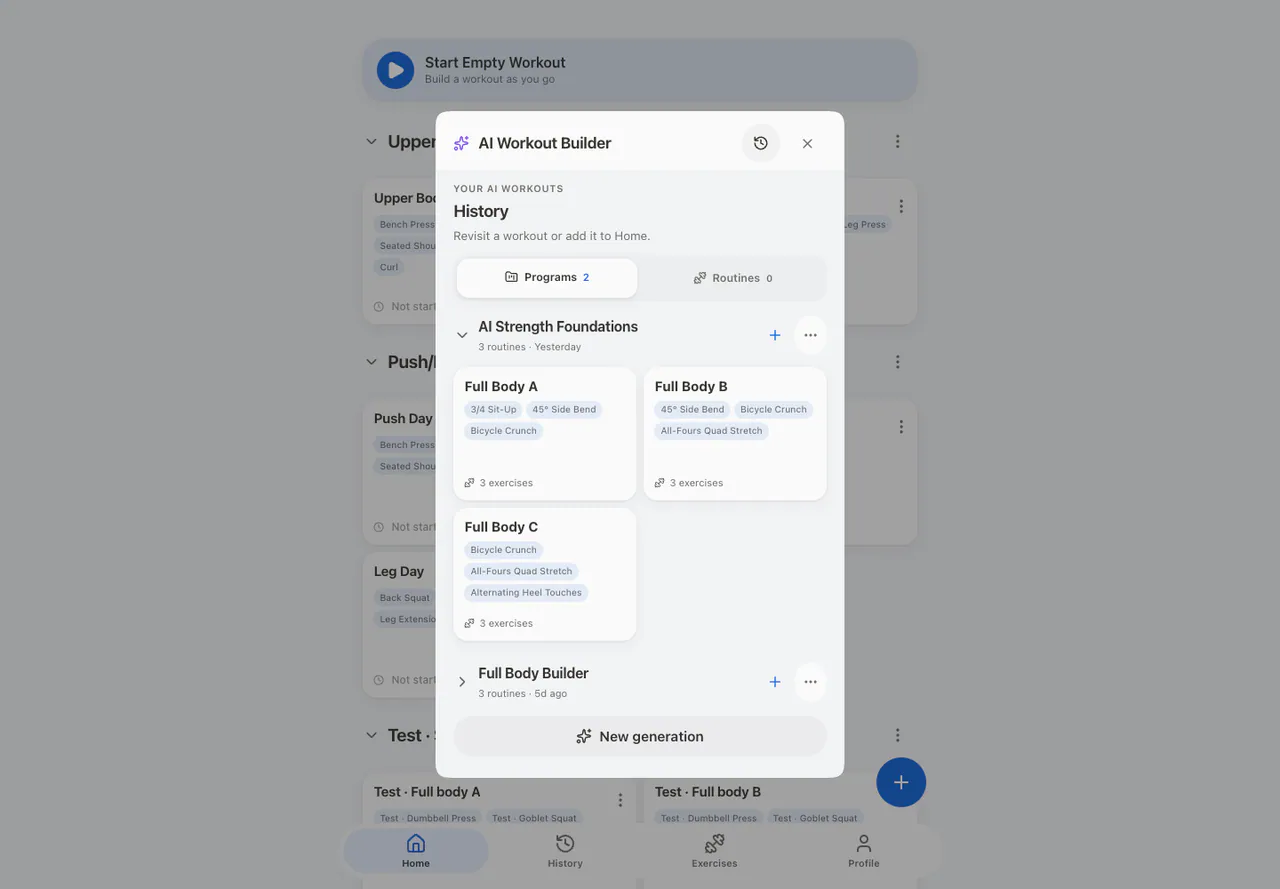This screenshot has width=1280, height=889.
Task: Open the Profile tab
Action: (x=864, y=851)
